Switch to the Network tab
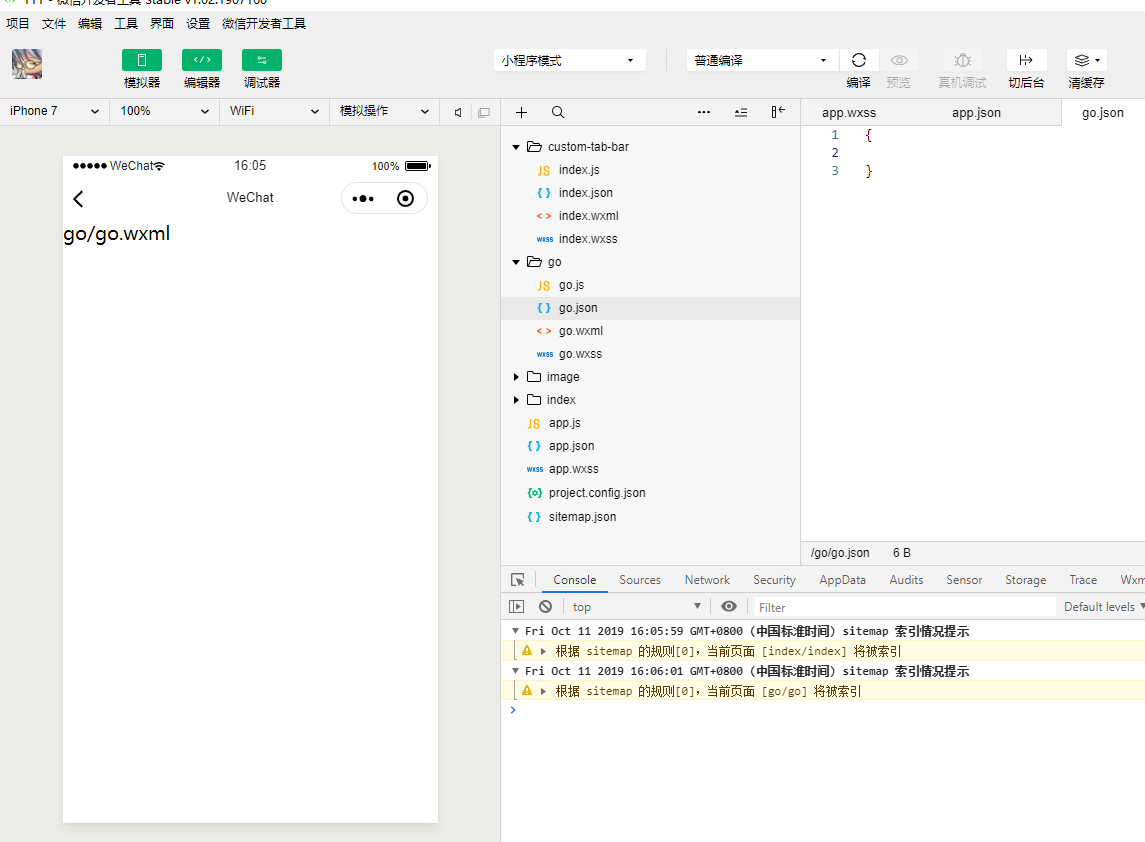Image resolution: width=1145 pixels, height=842 pixels. (x=707, y=580)
